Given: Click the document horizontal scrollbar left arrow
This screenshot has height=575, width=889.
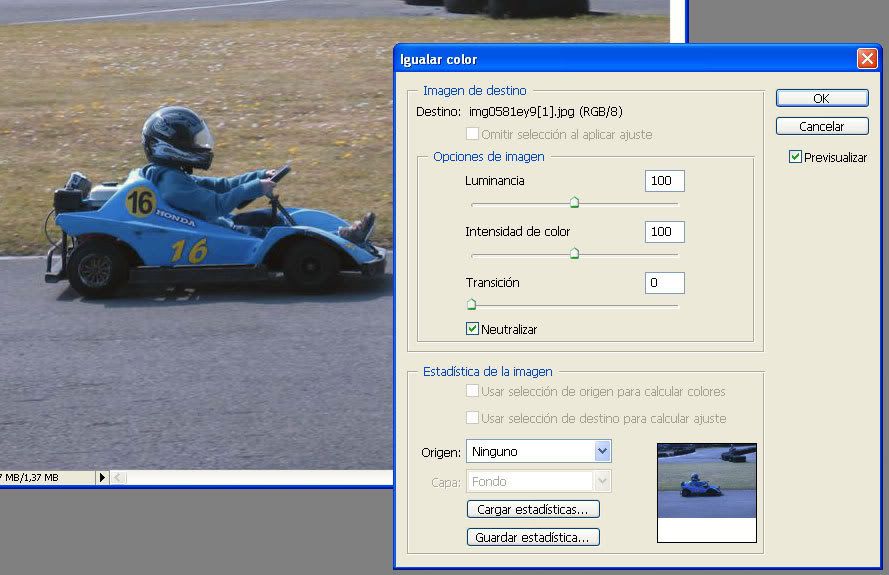Looking at the screenshot, I should point(118,477).
